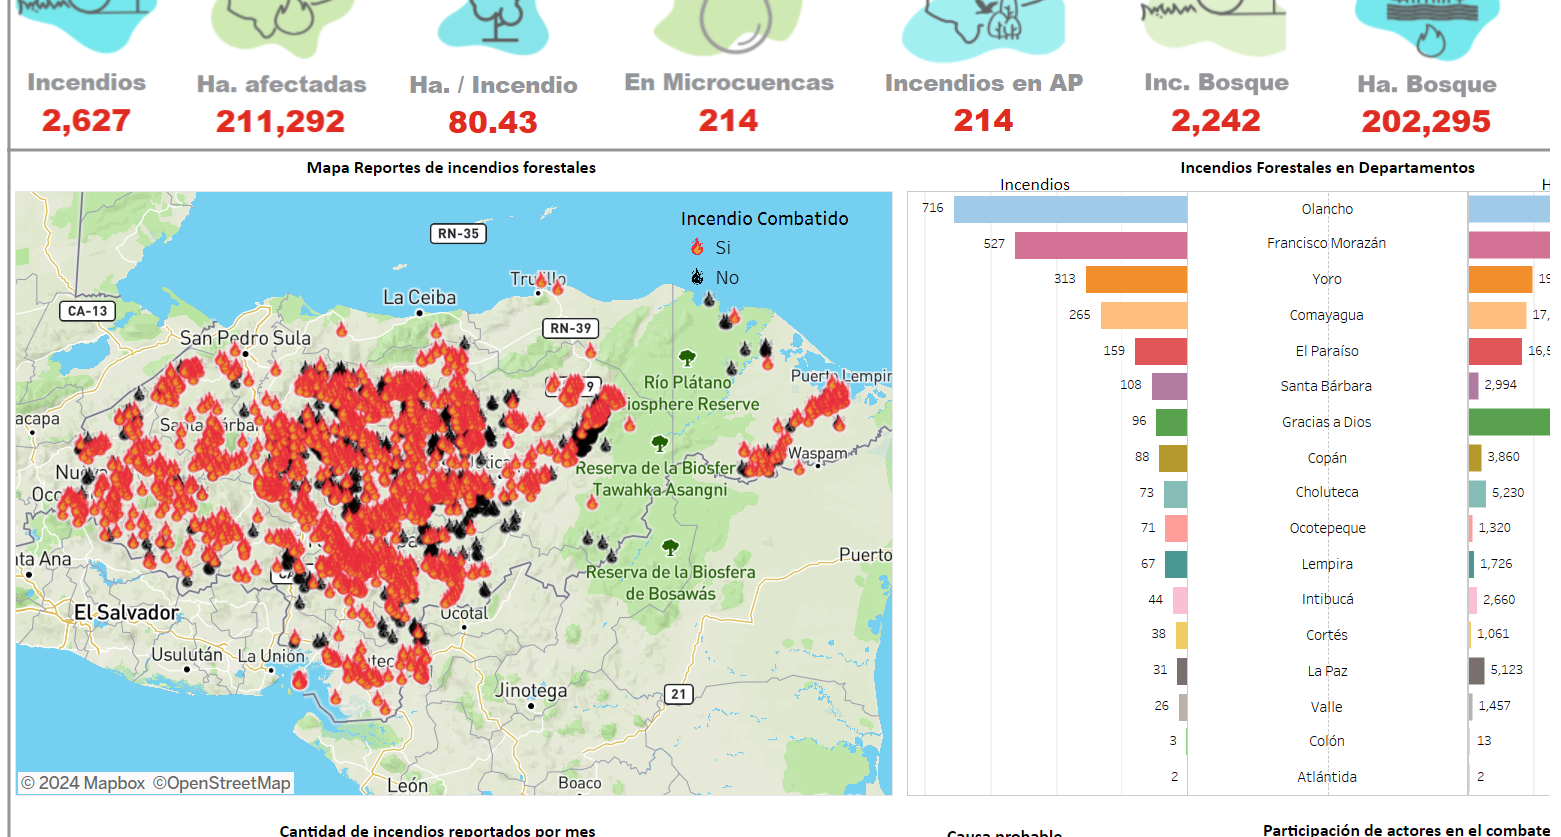Click the Intibucá bar with 44 incendios
This screenshot has width=1561, height=837.
point(1180,600)
